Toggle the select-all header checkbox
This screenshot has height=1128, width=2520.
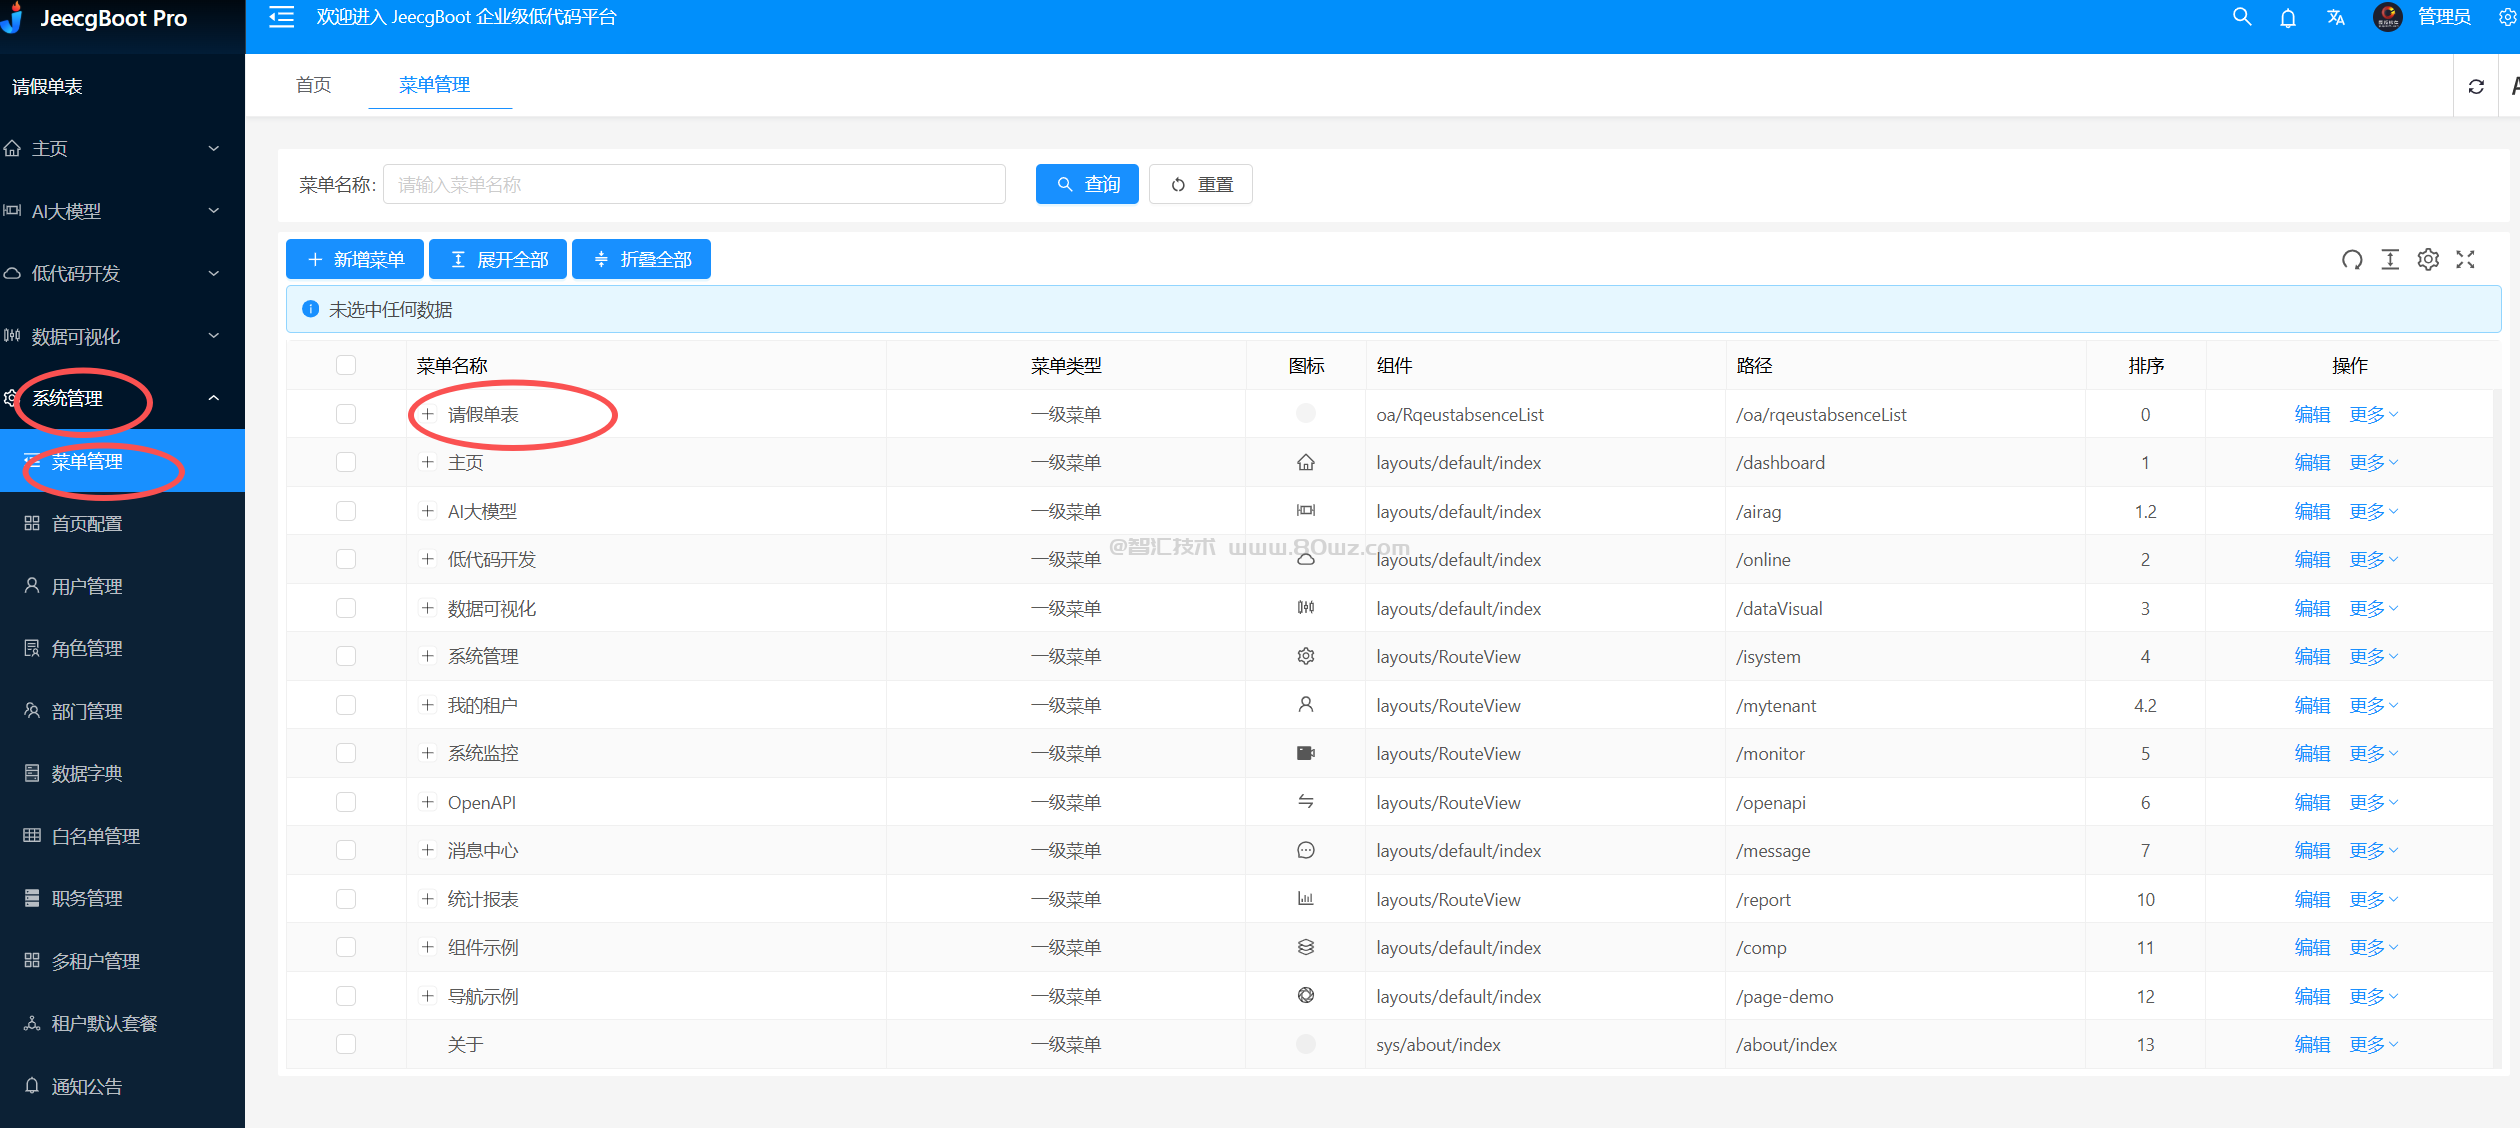tap(346, 365)
